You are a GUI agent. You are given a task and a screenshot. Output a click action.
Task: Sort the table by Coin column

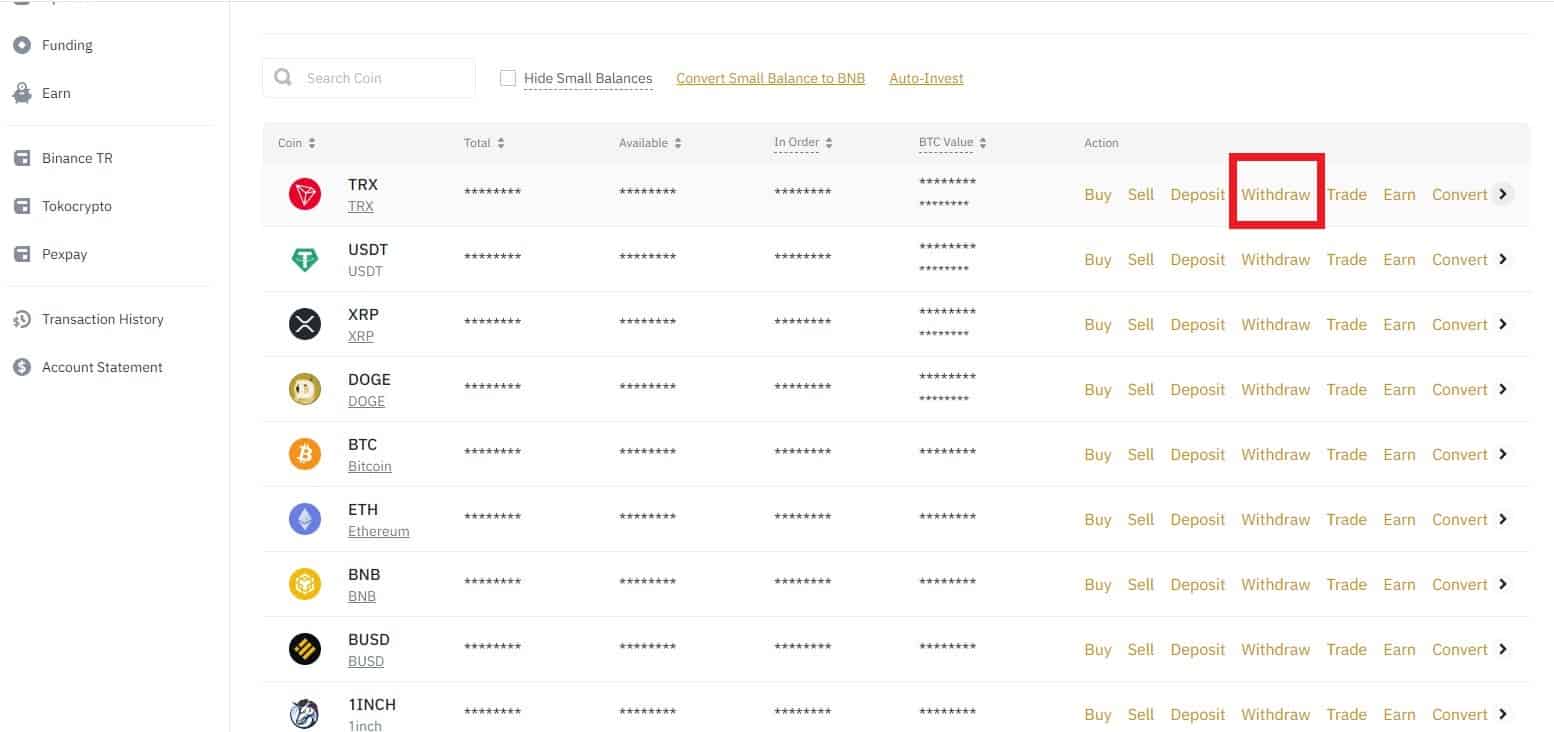297,143
